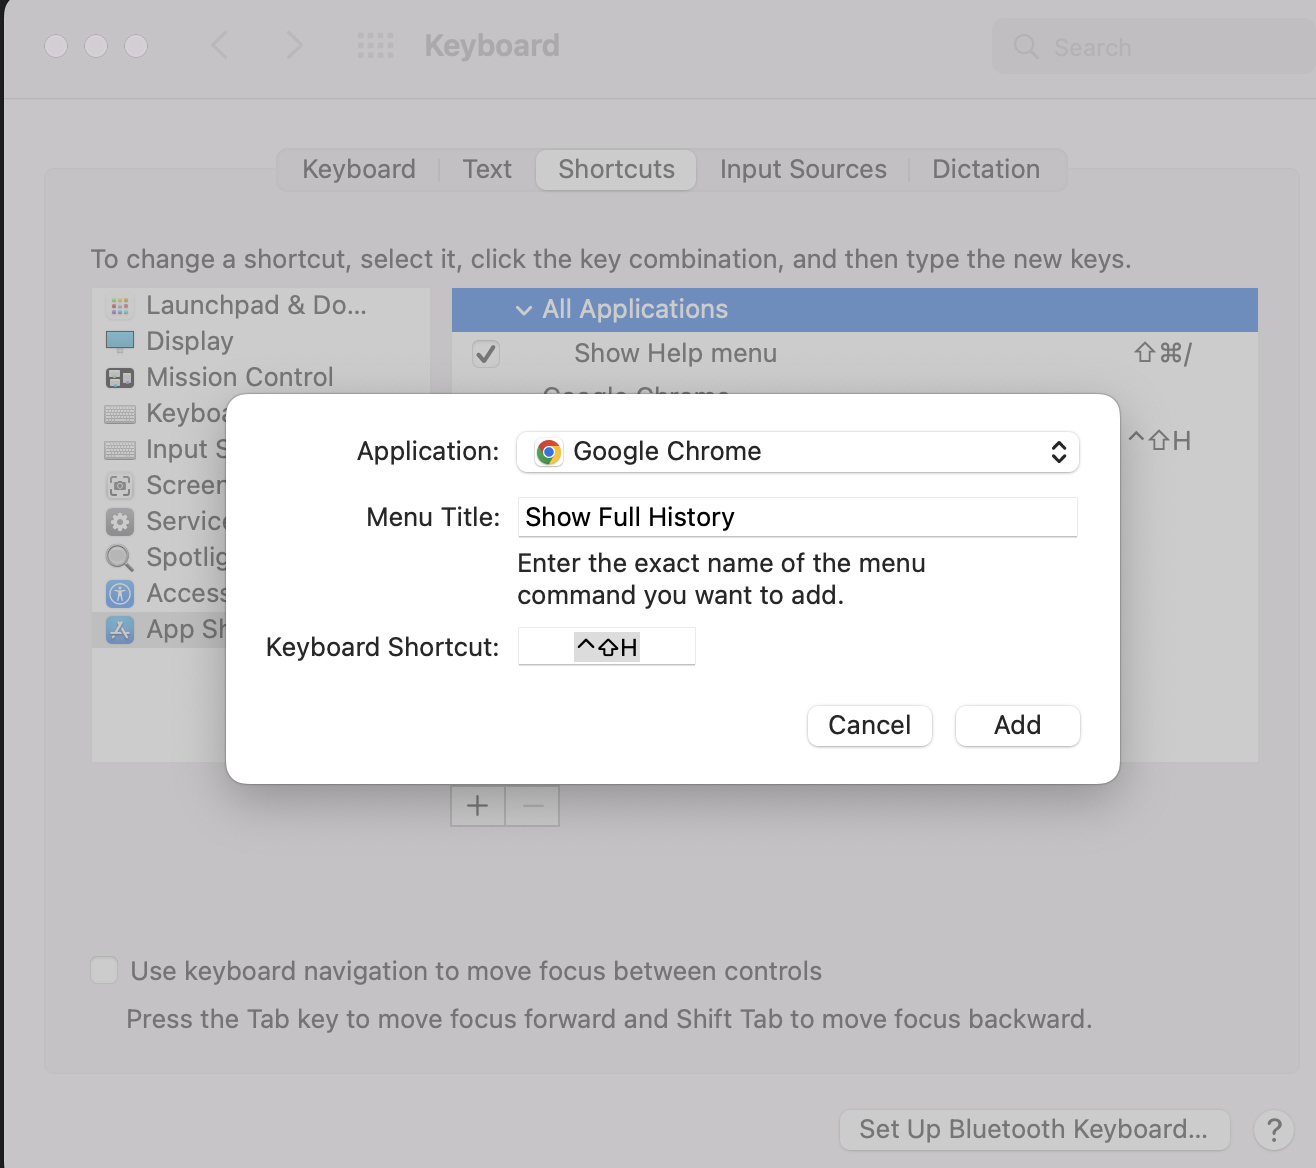Select the Mission Control category icon
The height and width of the screenshot is (1168, 1316).
click(120, 378)
